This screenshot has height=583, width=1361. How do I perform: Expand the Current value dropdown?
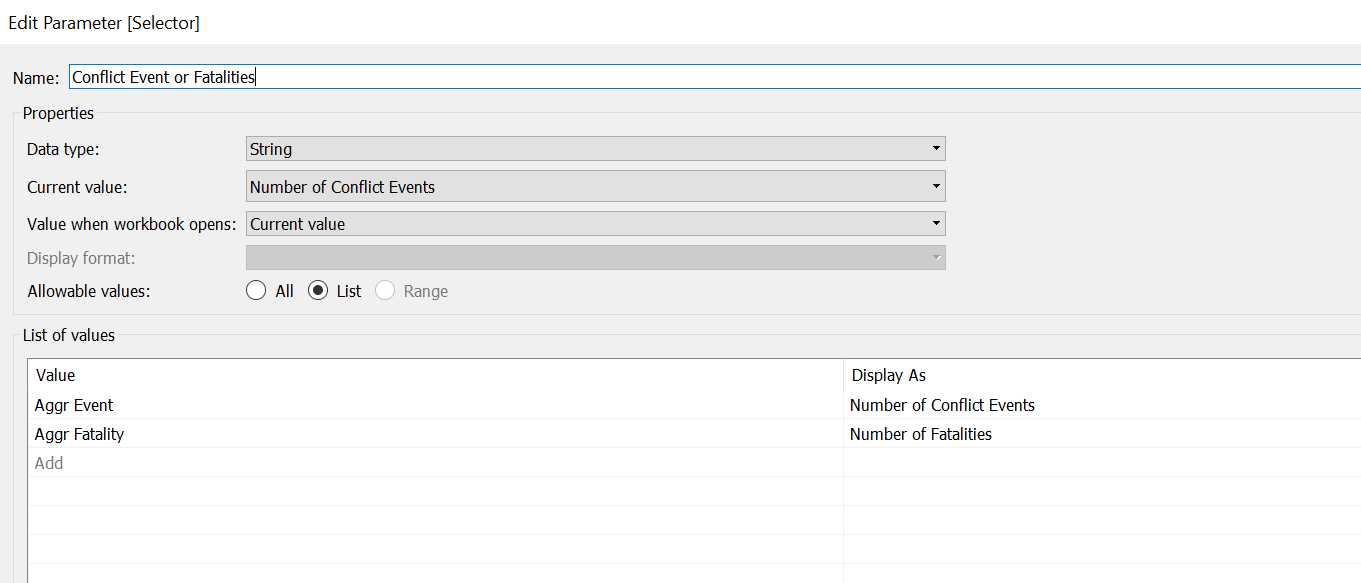click(x=595, y=187)
